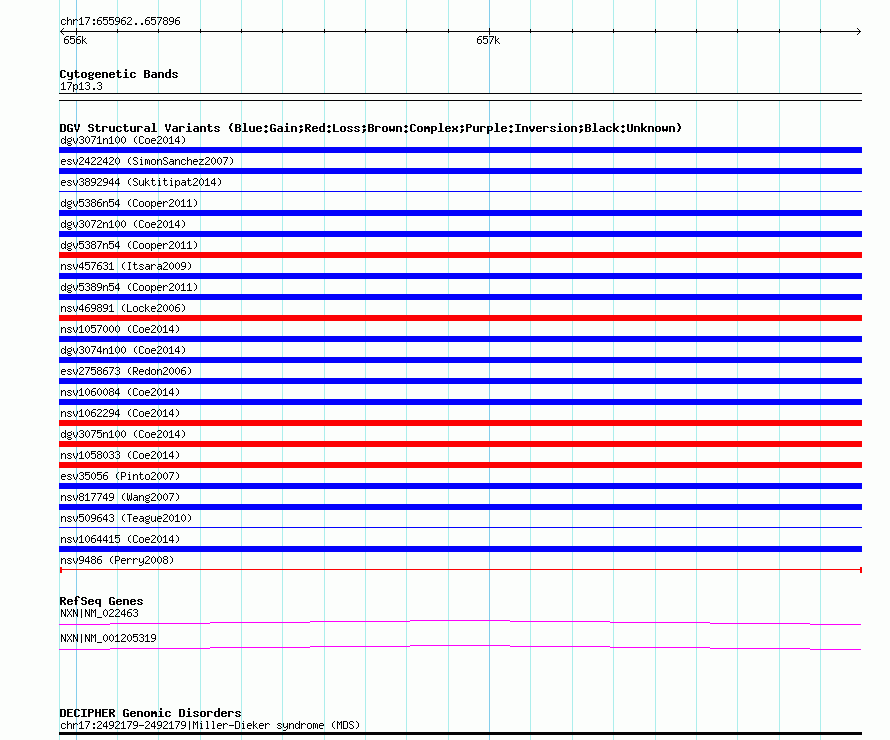
Task: Click the red loss bar under nsv1058033
Action: [x=460, y=465]
